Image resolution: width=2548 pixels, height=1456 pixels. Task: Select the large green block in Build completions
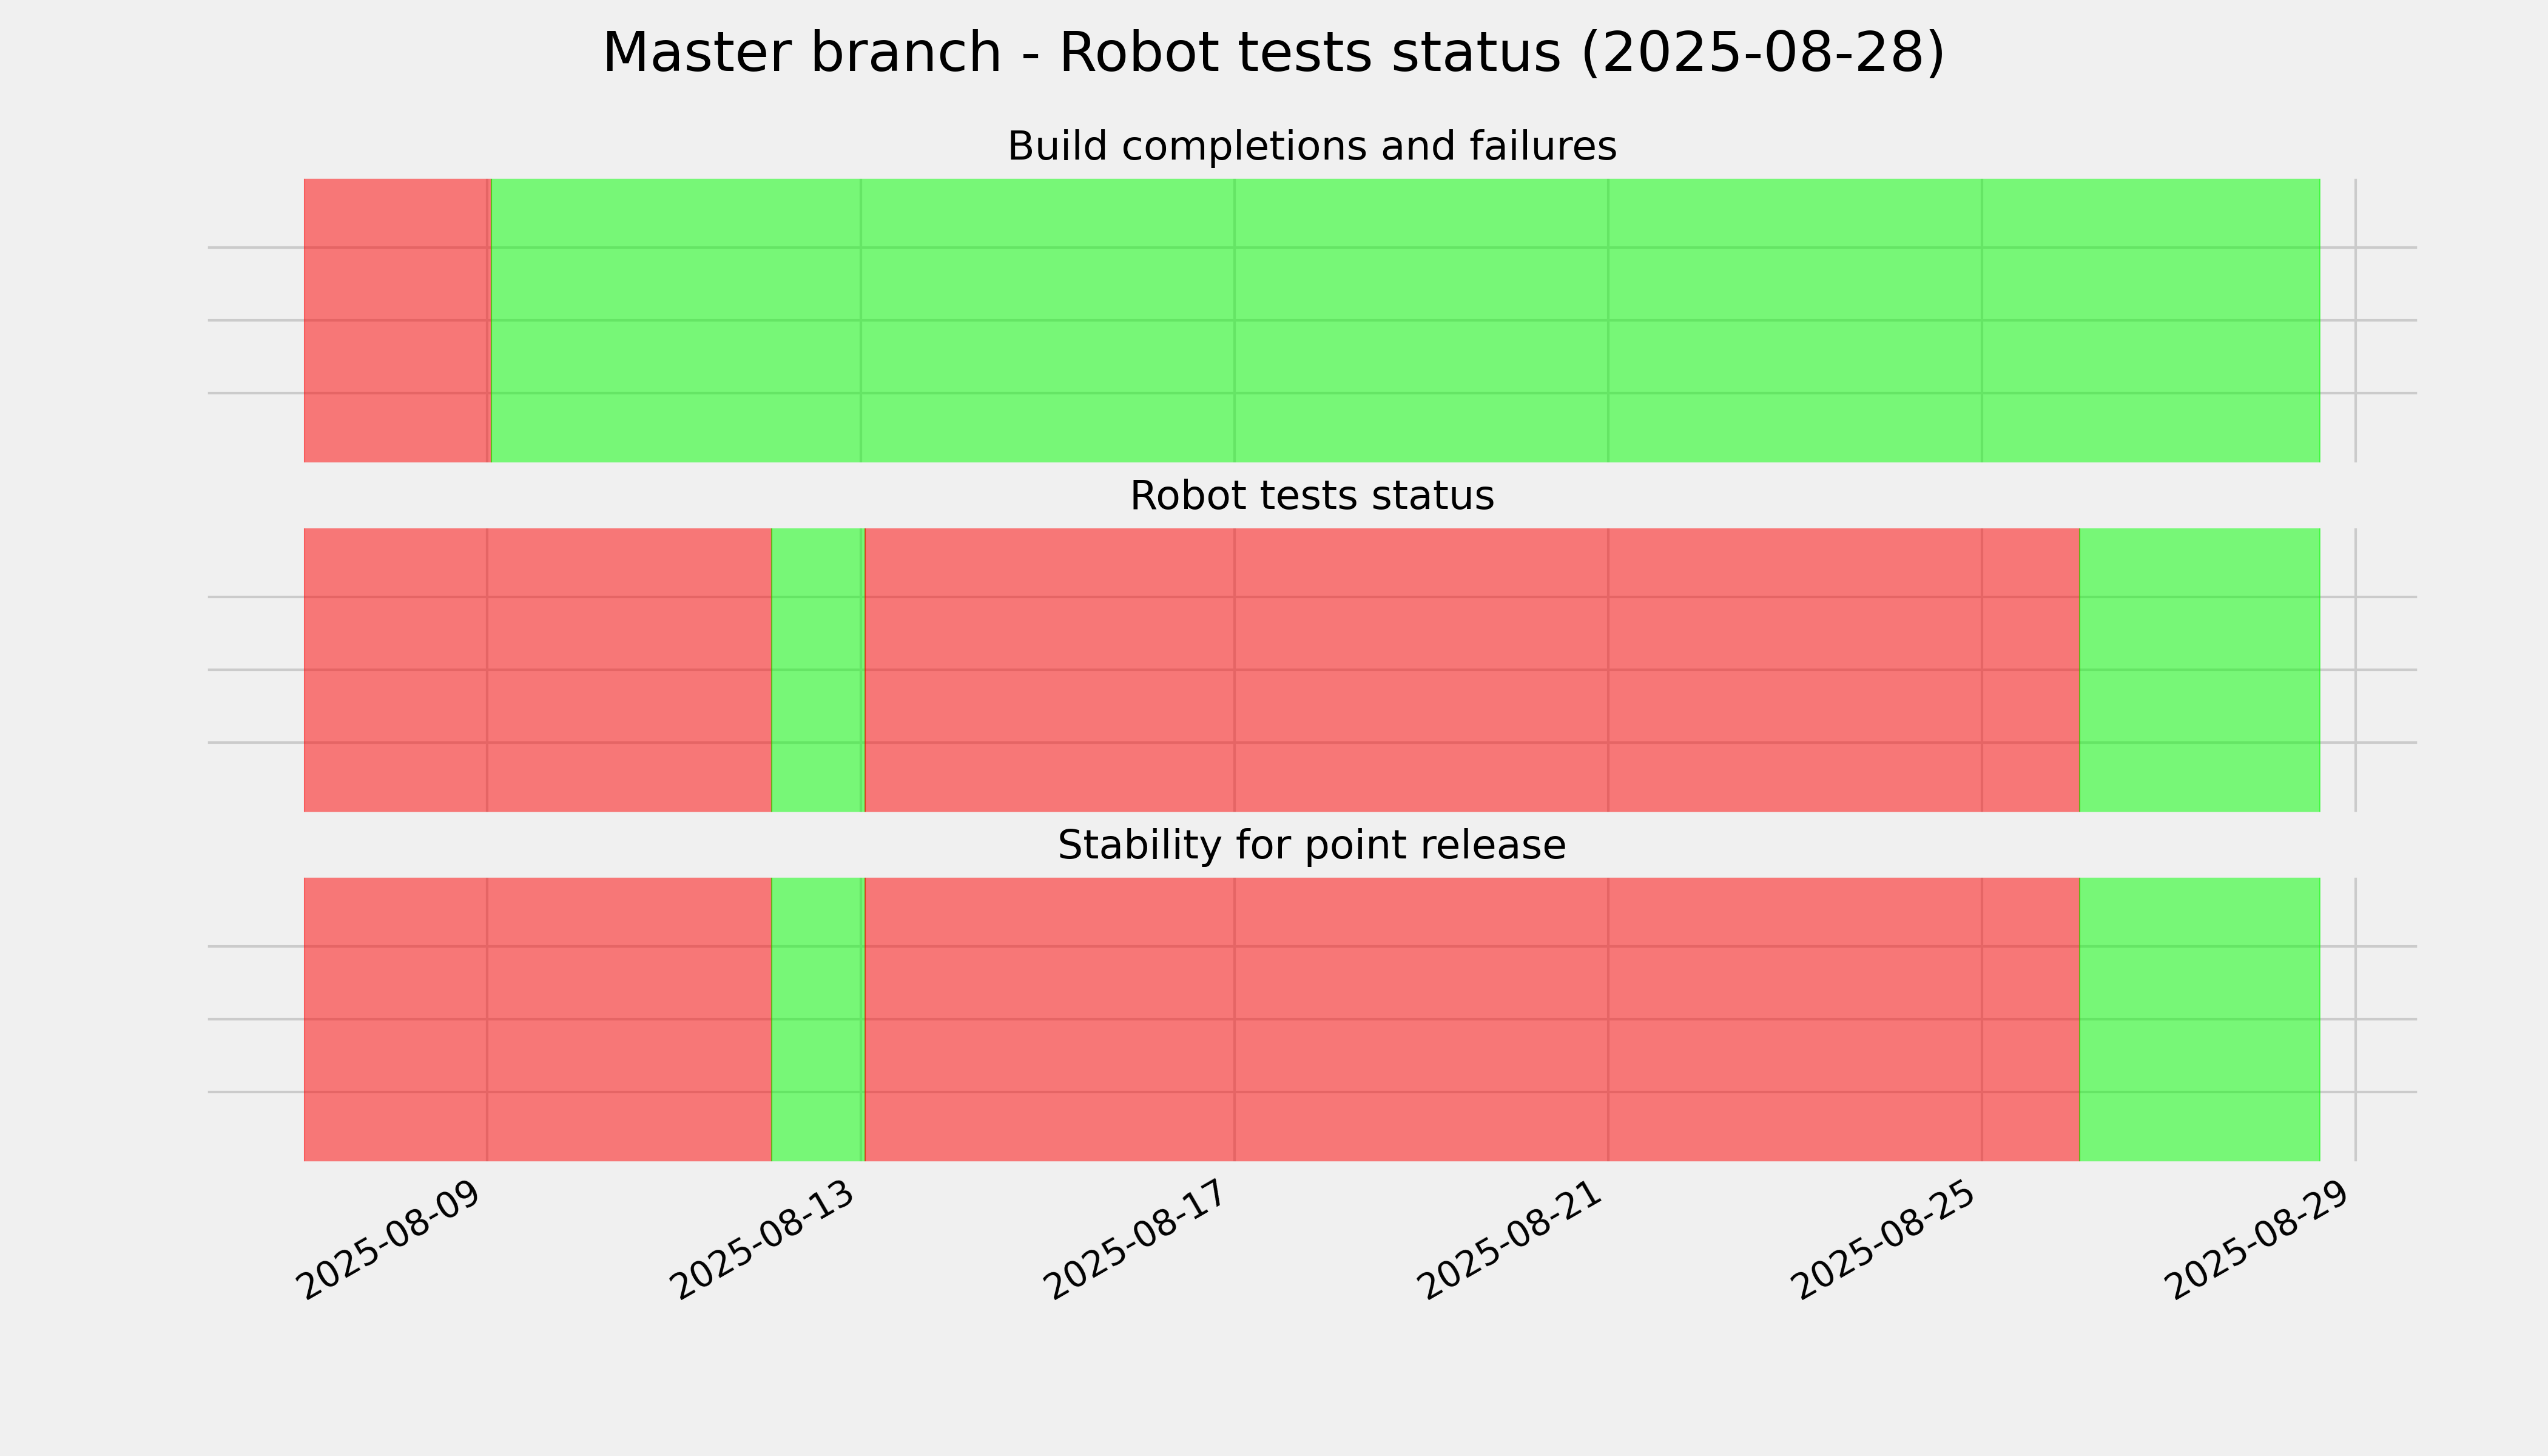tap(1405, 320)
